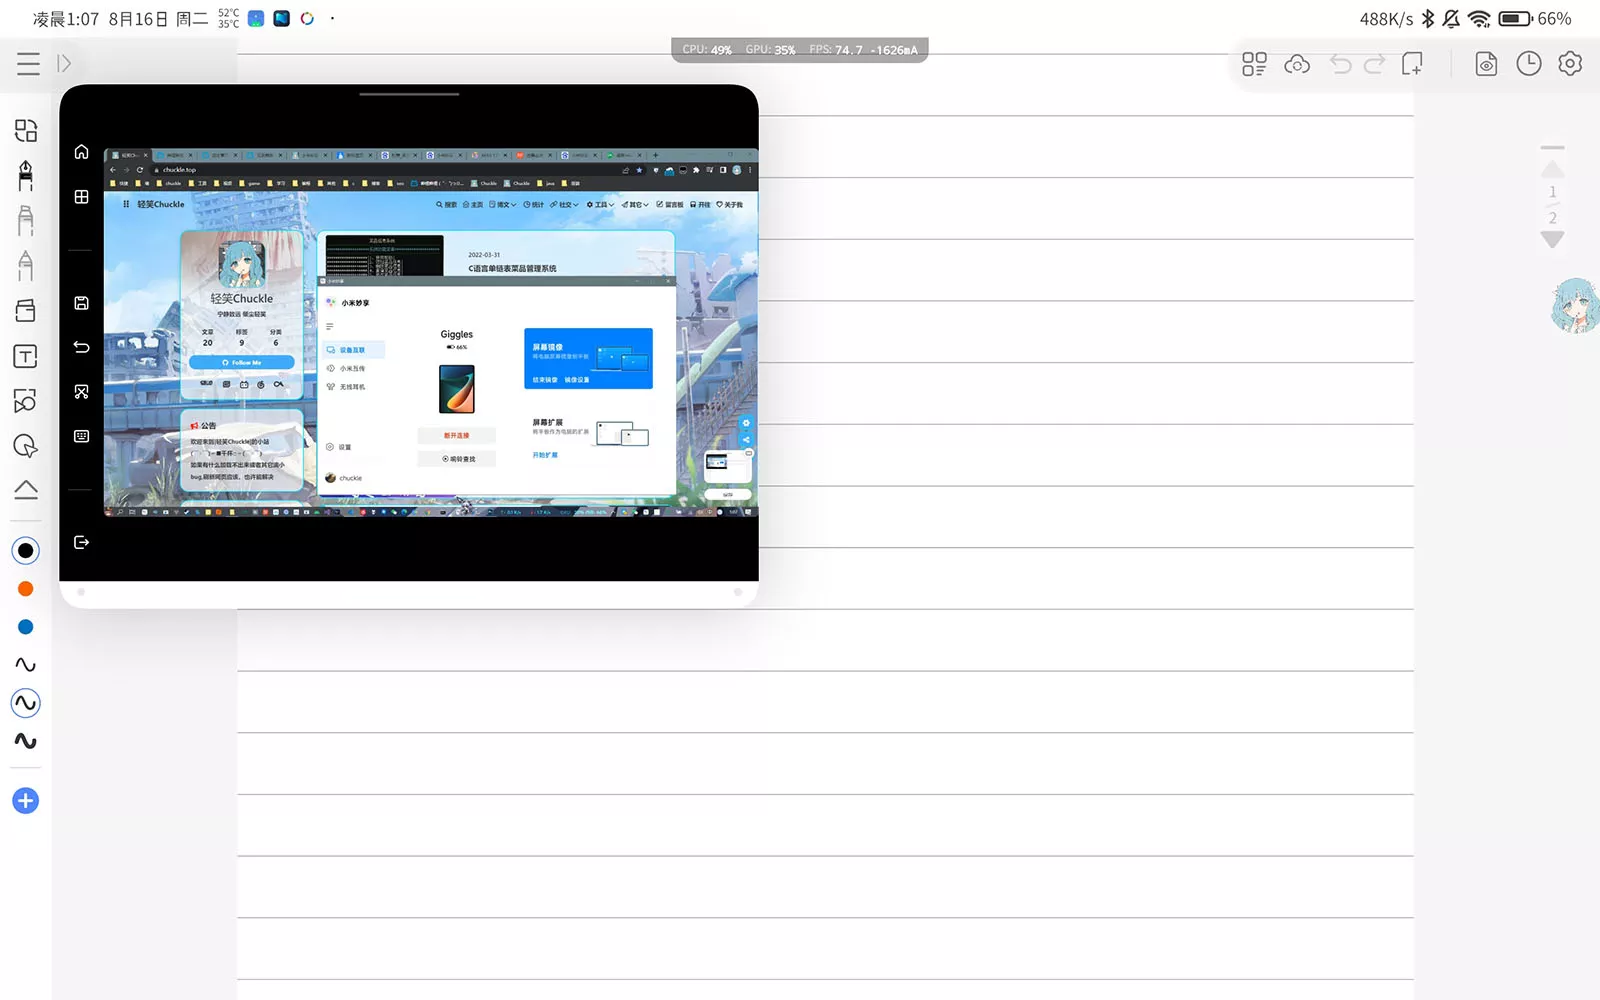This screenshot has height=1000, width=1600.
Task: Grab the mirror window top handle bar
Action: click(x=409, y=94)
